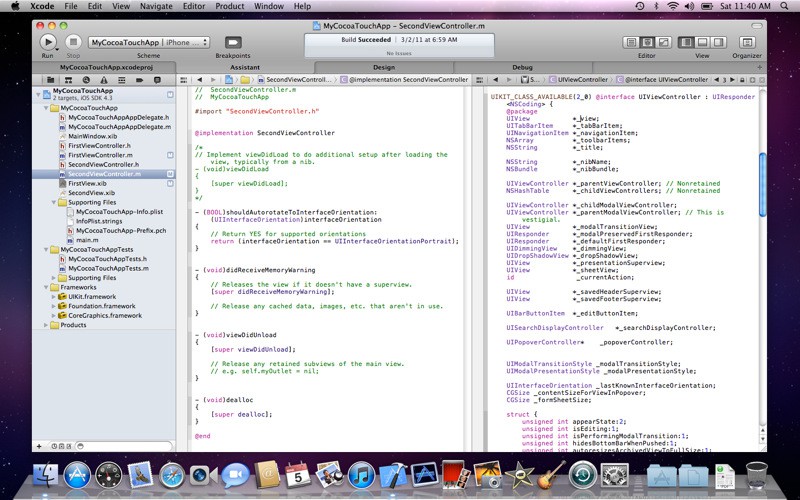
Task: Open the Navigate menu
Action: pyautogui.click(x=156, y=6)
